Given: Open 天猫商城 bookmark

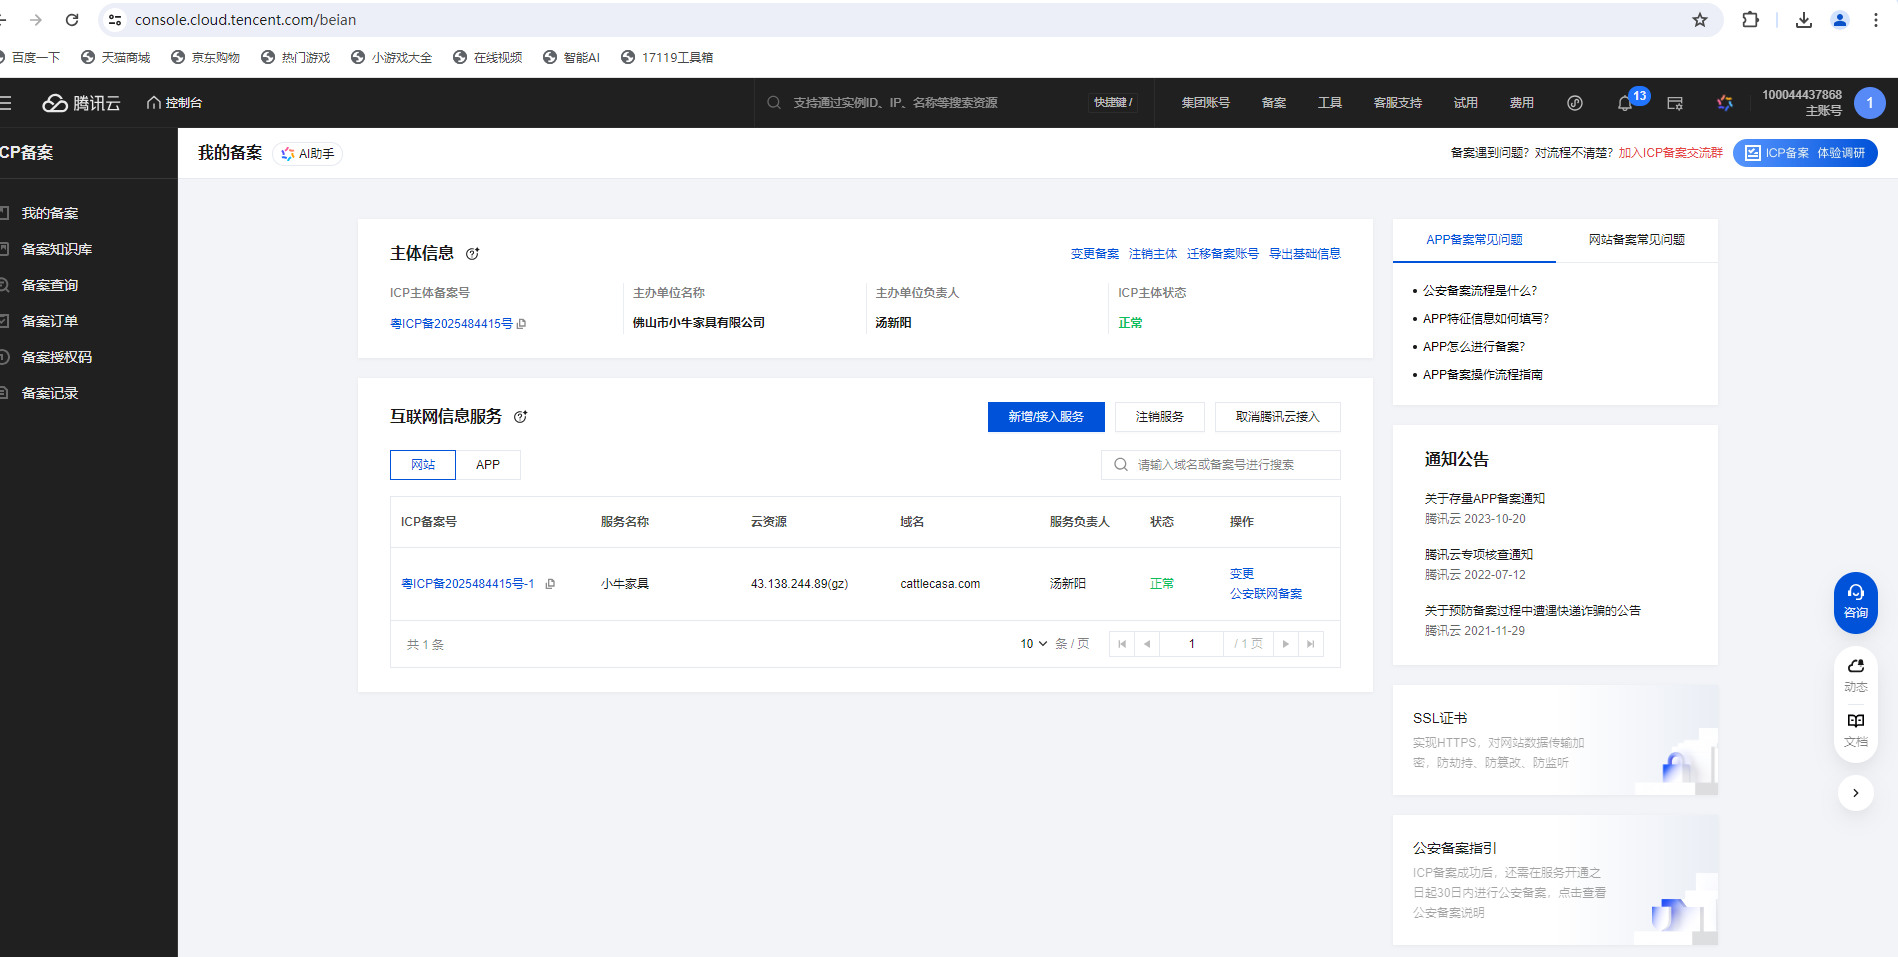Looking at the screenshot, I should pos(115,58).
